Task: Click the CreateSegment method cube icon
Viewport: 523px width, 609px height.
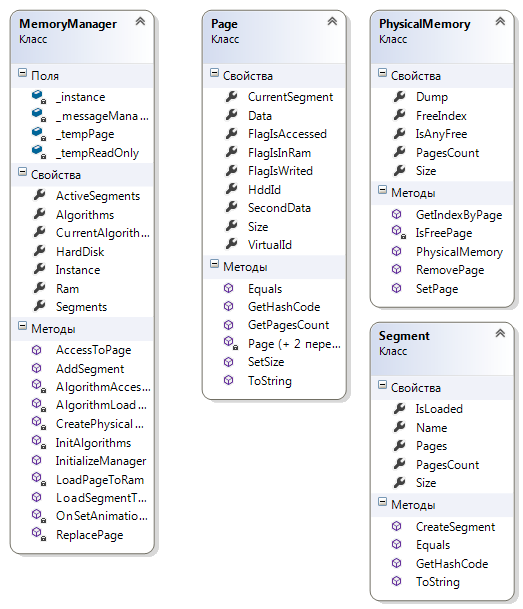Action: (396, 526)
